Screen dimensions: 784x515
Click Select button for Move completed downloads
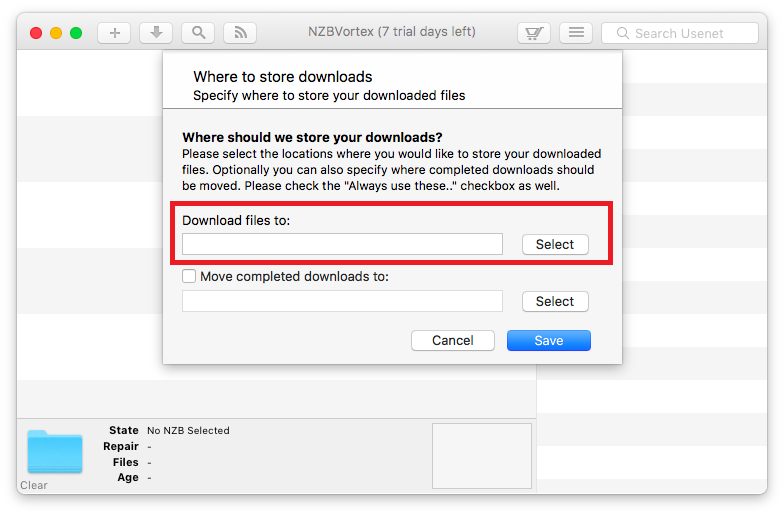pos(555,302)
